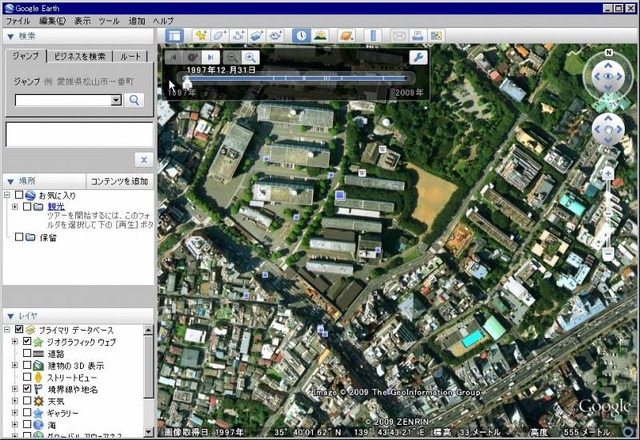Open the search input dropdown arrow
This screenshot has width=640, height=440.
coord(116,100)
